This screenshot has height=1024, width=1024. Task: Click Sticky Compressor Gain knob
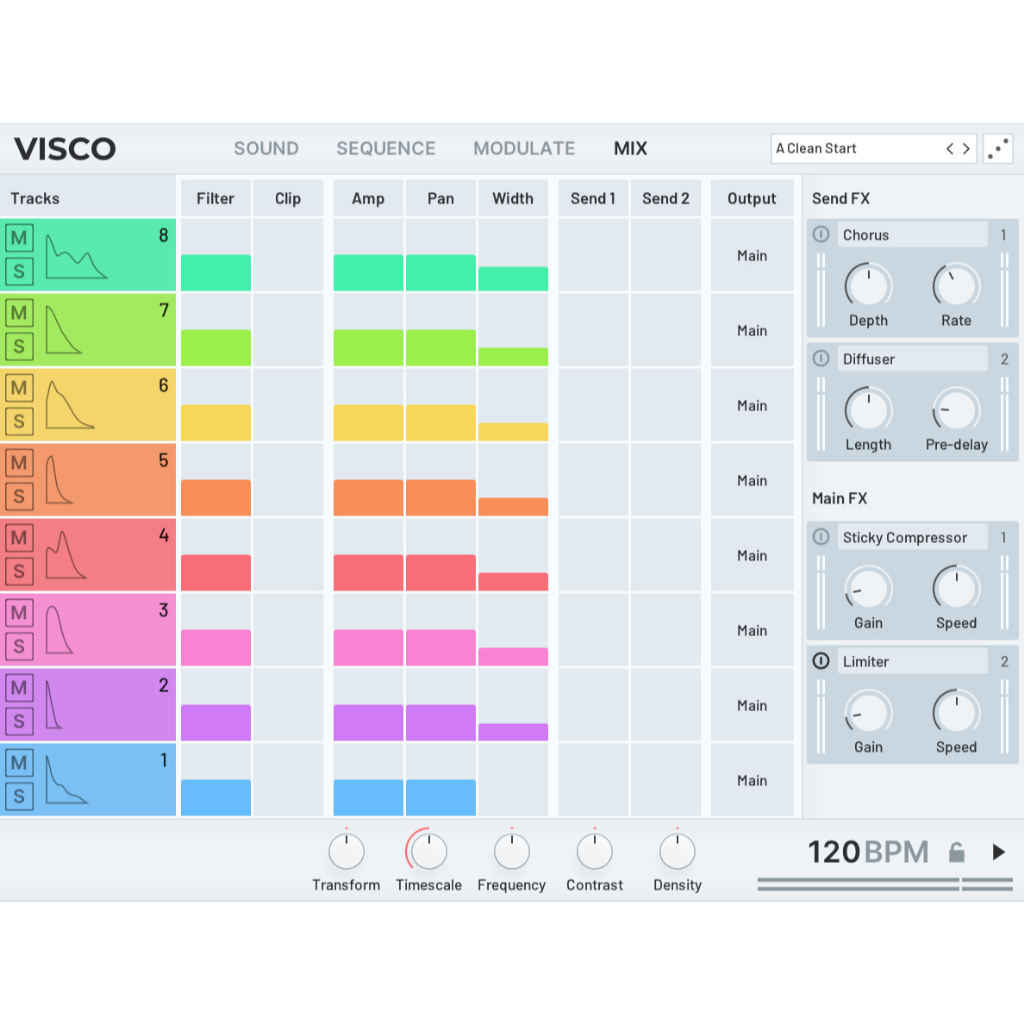tap(868, 588)
